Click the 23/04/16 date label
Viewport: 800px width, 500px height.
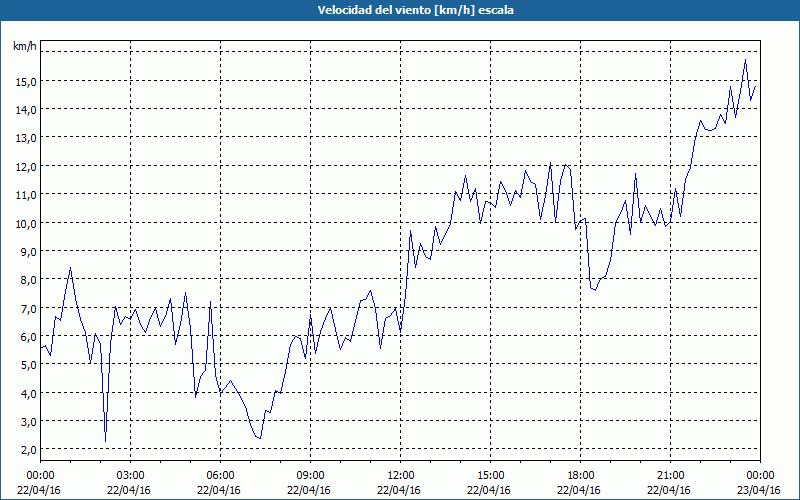(759, 490)
